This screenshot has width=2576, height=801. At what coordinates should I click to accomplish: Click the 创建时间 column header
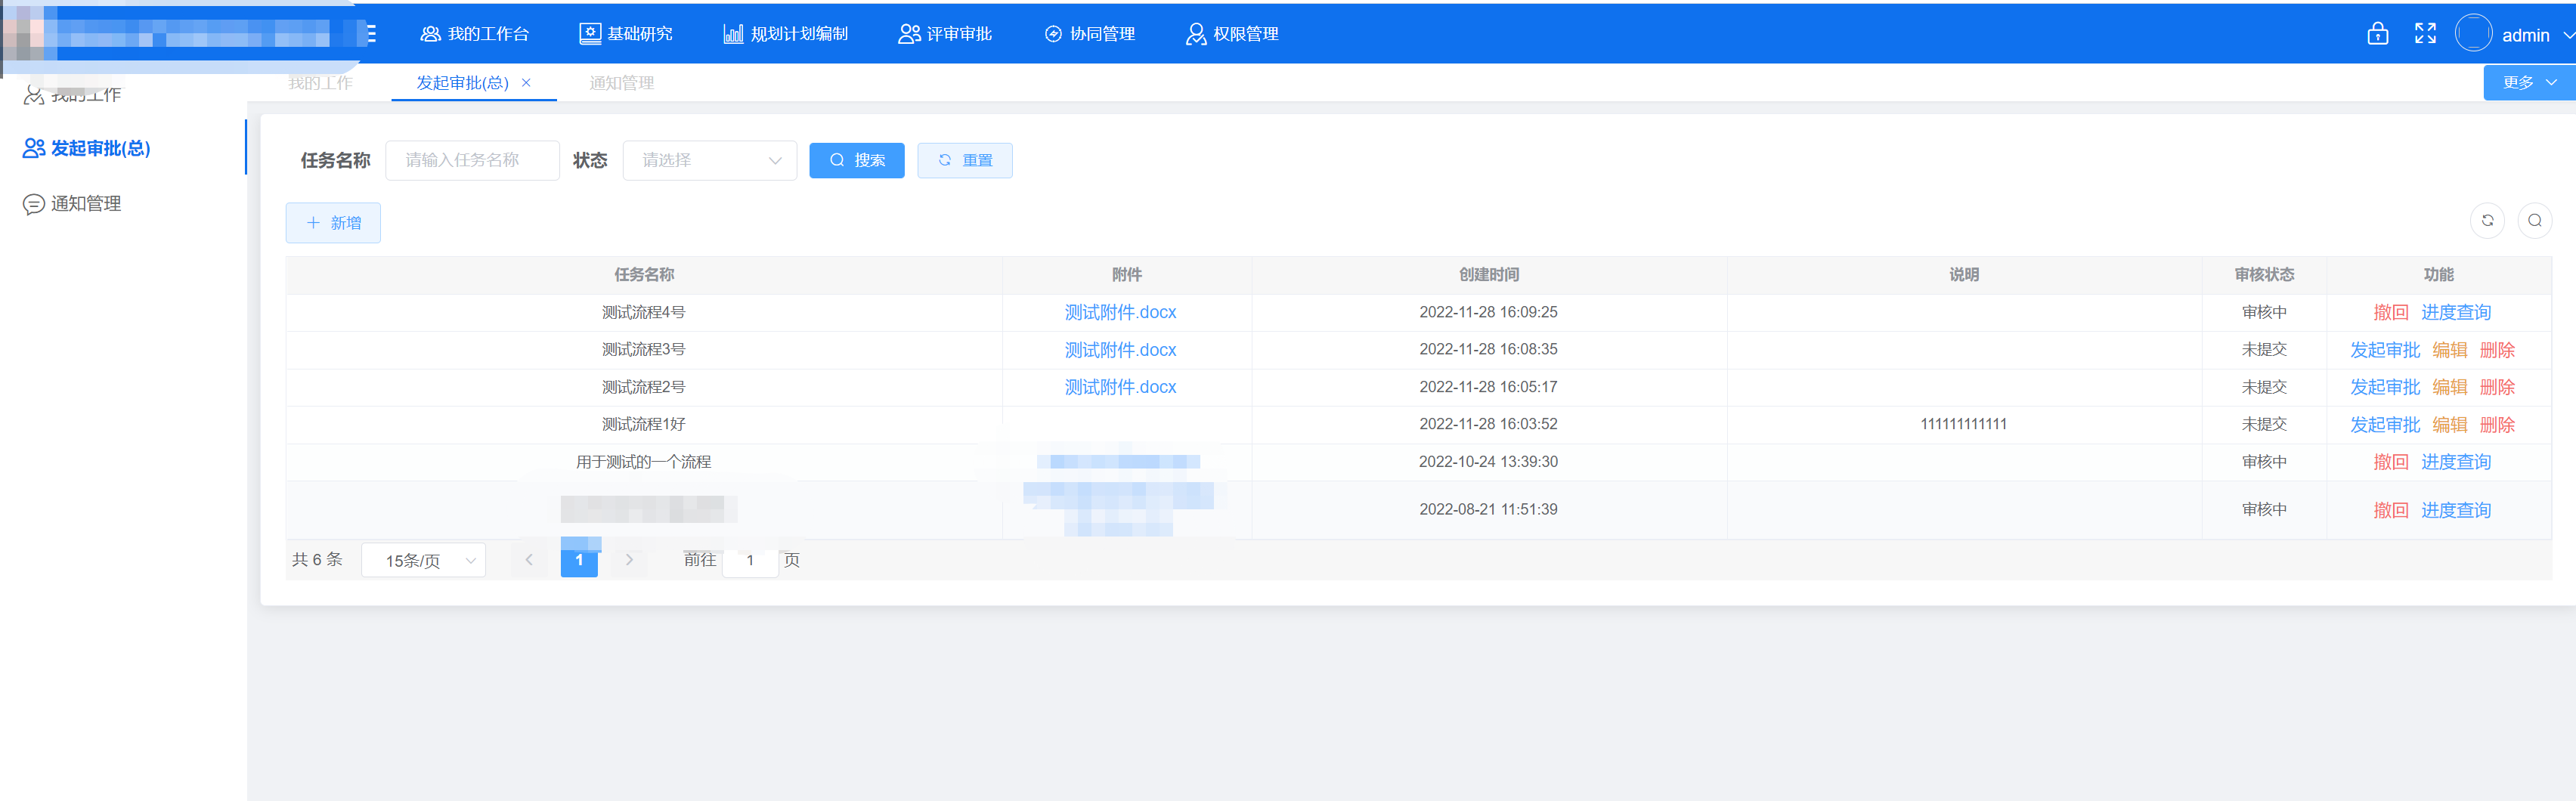click(1488, 275)
